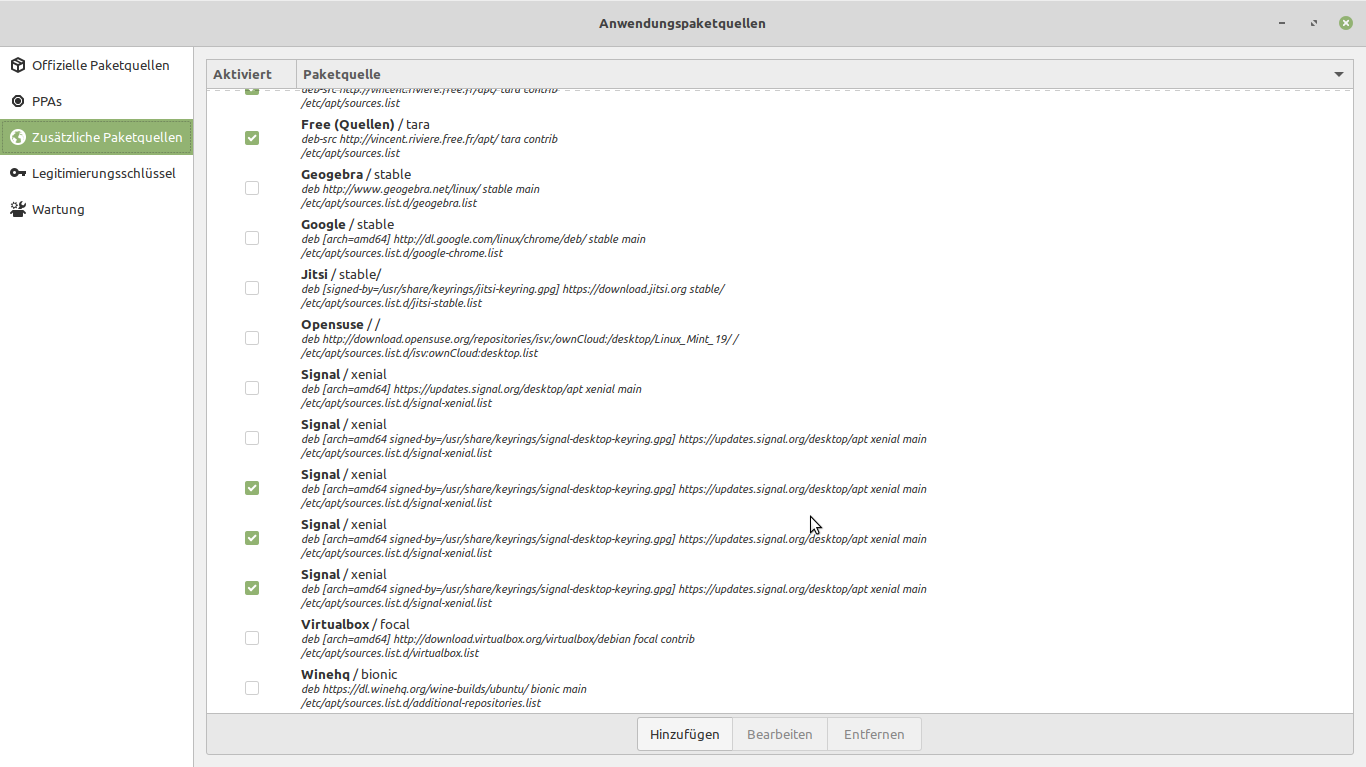
Task: Select the Virtualbox / focal row title
Action: click(x=355, y=624)
